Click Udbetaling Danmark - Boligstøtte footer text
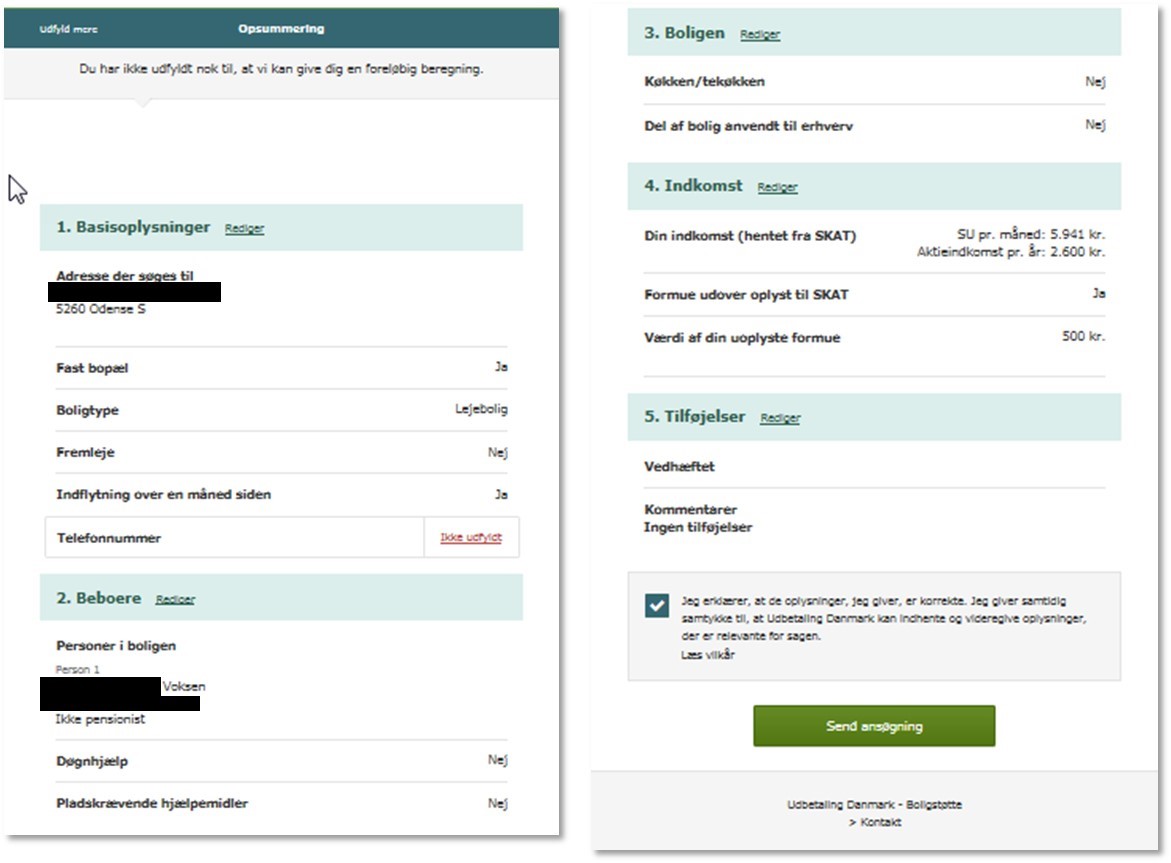Screen dimensions: 1171x863 [875, 805]
